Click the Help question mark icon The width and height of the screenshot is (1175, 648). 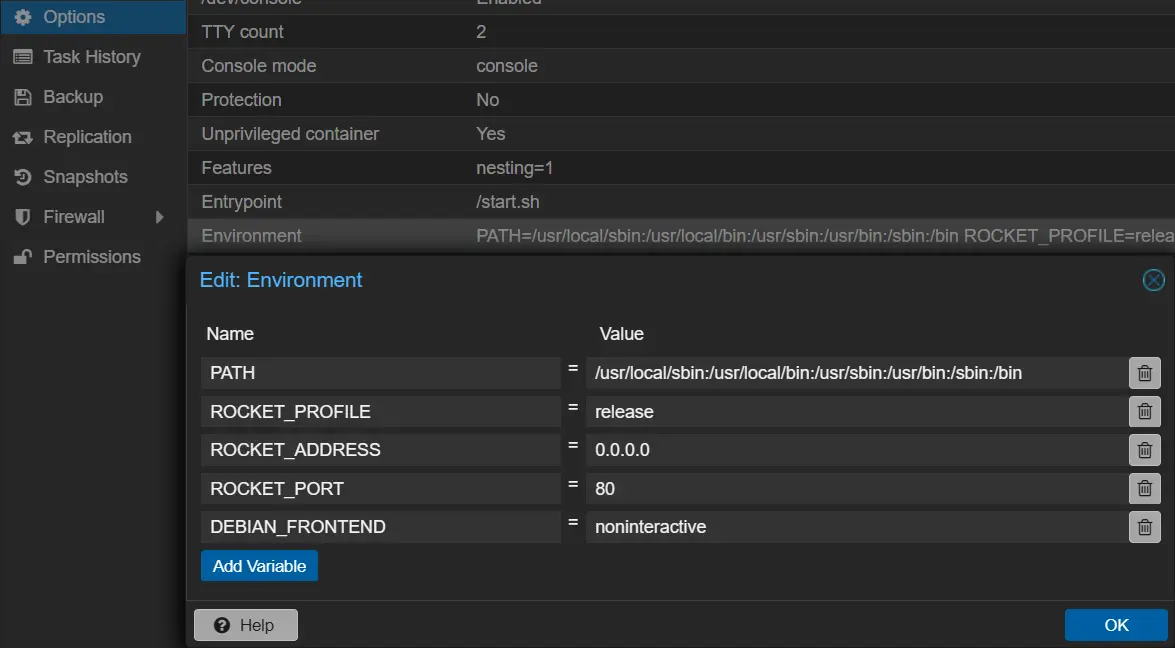point(222,624)
